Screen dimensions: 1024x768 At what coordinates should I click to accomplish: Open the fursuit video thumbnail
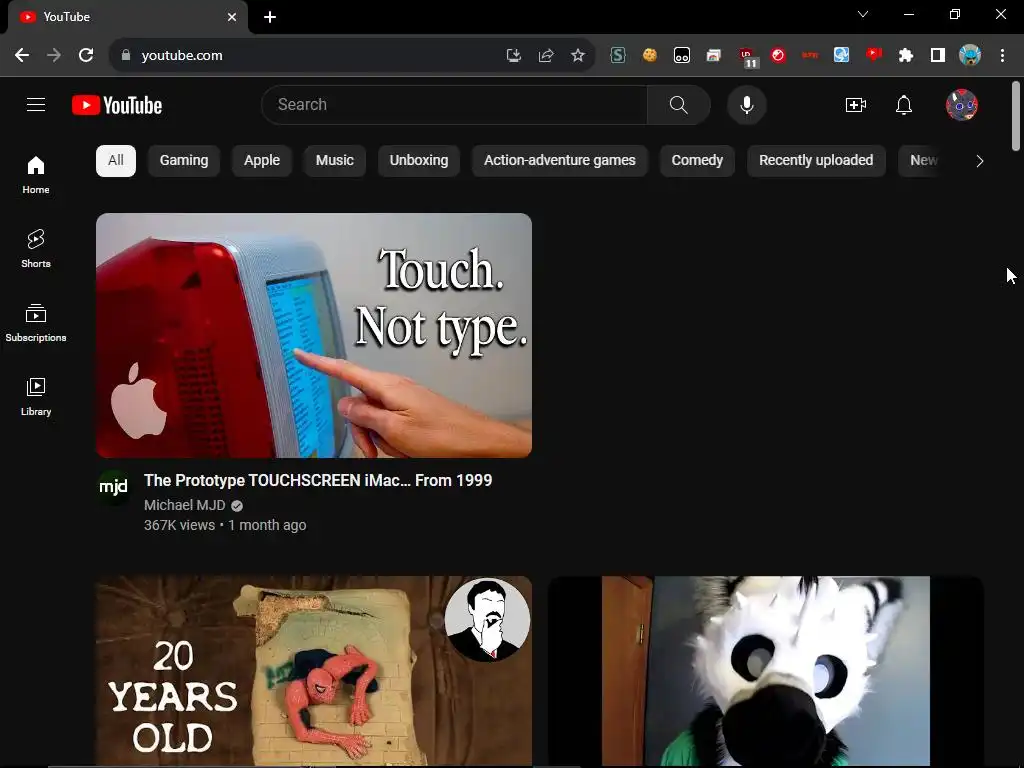[x=765, y=671]
